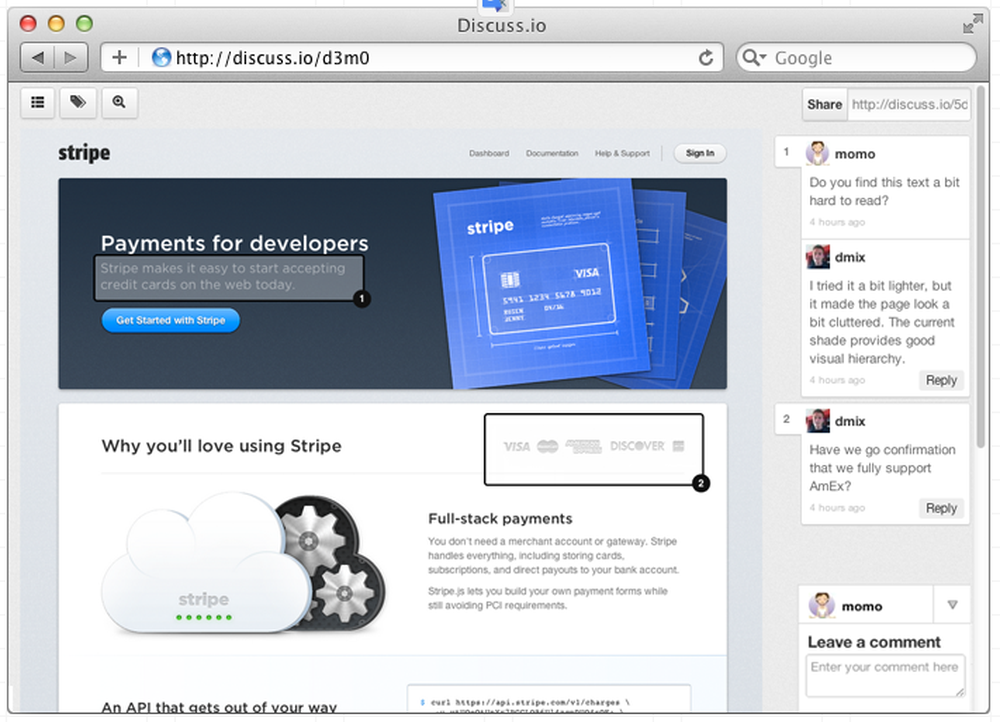
Task: Expand the momo user dropdown arrow
Action: click(x=952, y=605)
